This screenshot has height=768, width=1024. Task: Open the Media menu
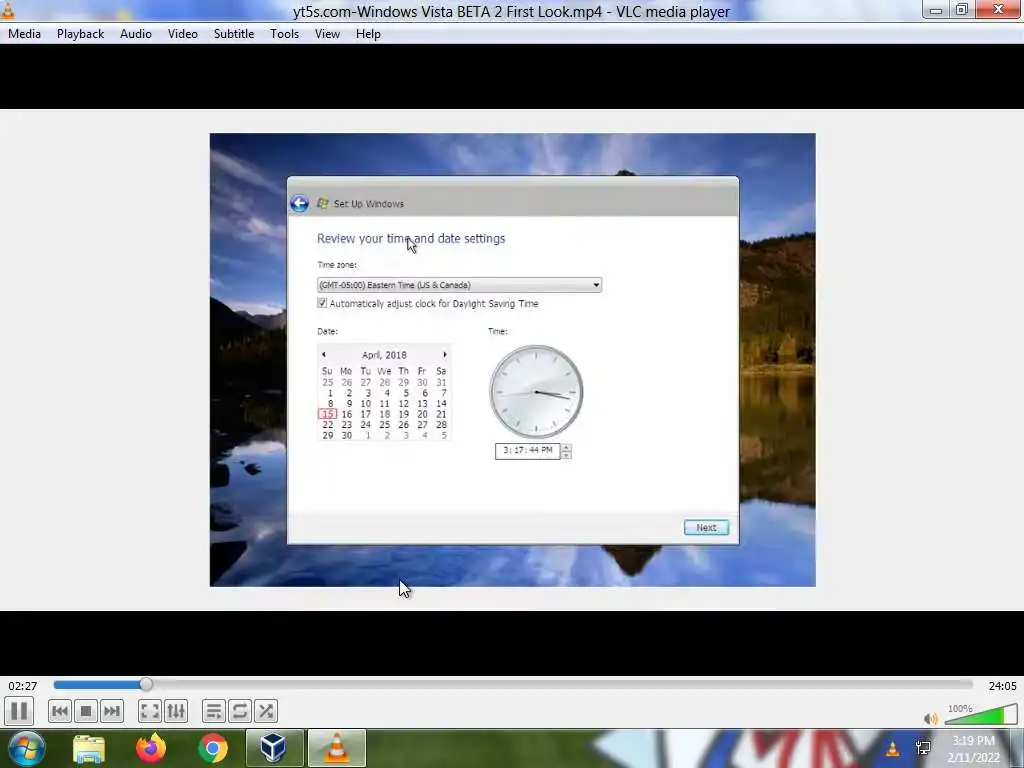[24, 34]
